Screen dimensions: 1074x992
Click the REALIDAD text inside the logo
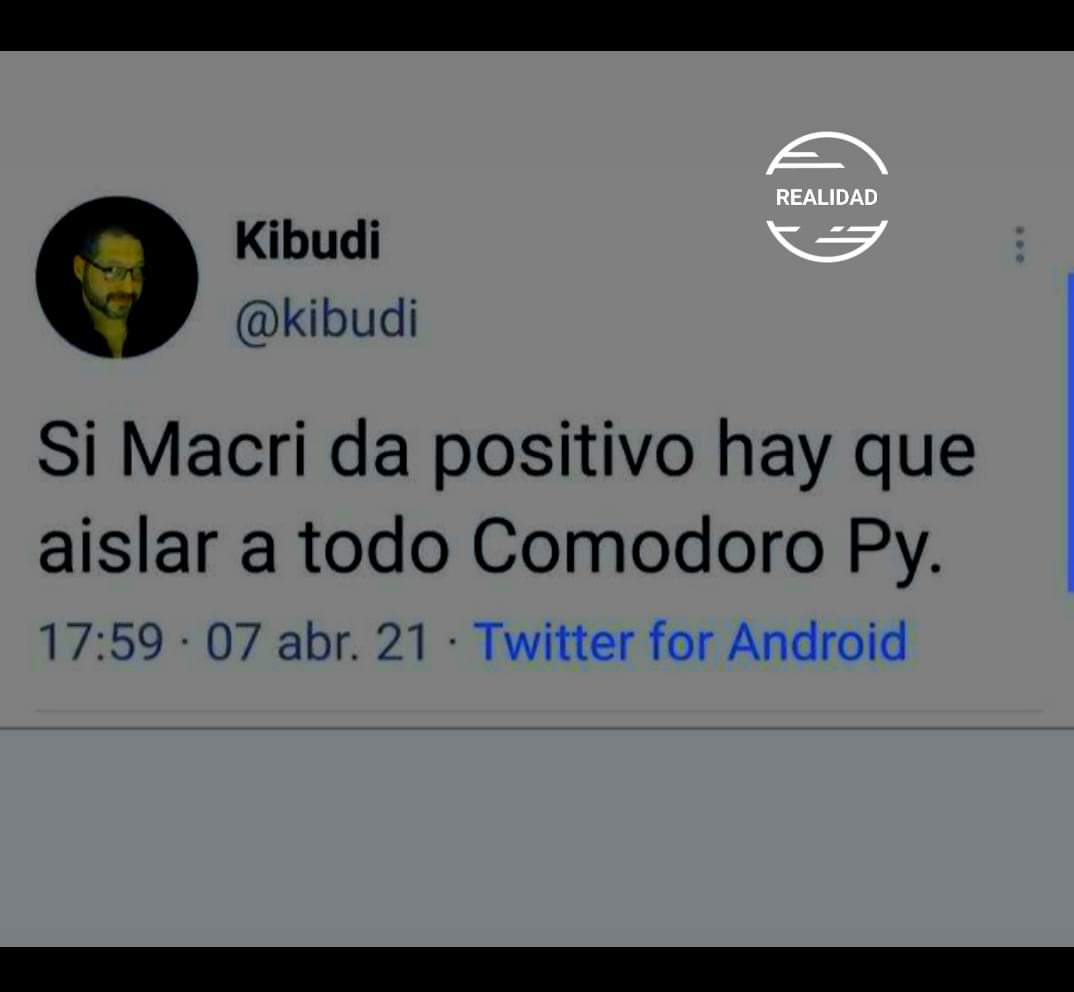click(826, 197)
